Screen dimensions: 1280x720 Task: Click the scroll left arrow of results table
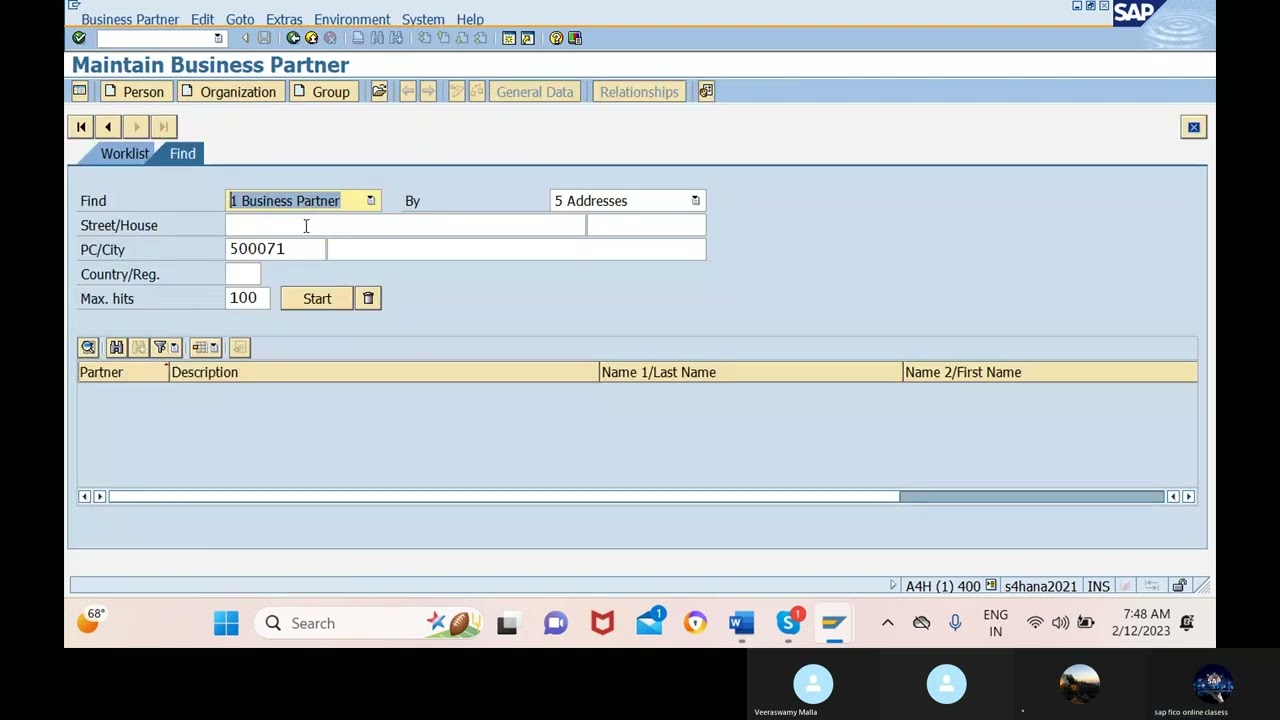84,496
